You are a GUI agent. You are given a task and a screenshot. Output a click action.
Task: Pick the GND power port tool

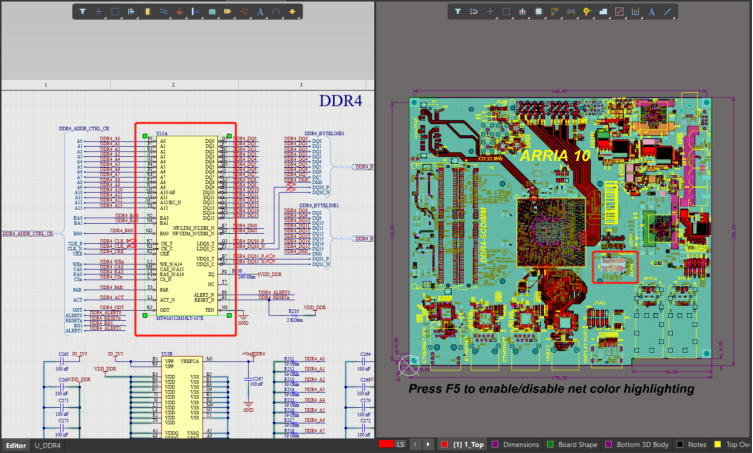[x=179, y=12]
